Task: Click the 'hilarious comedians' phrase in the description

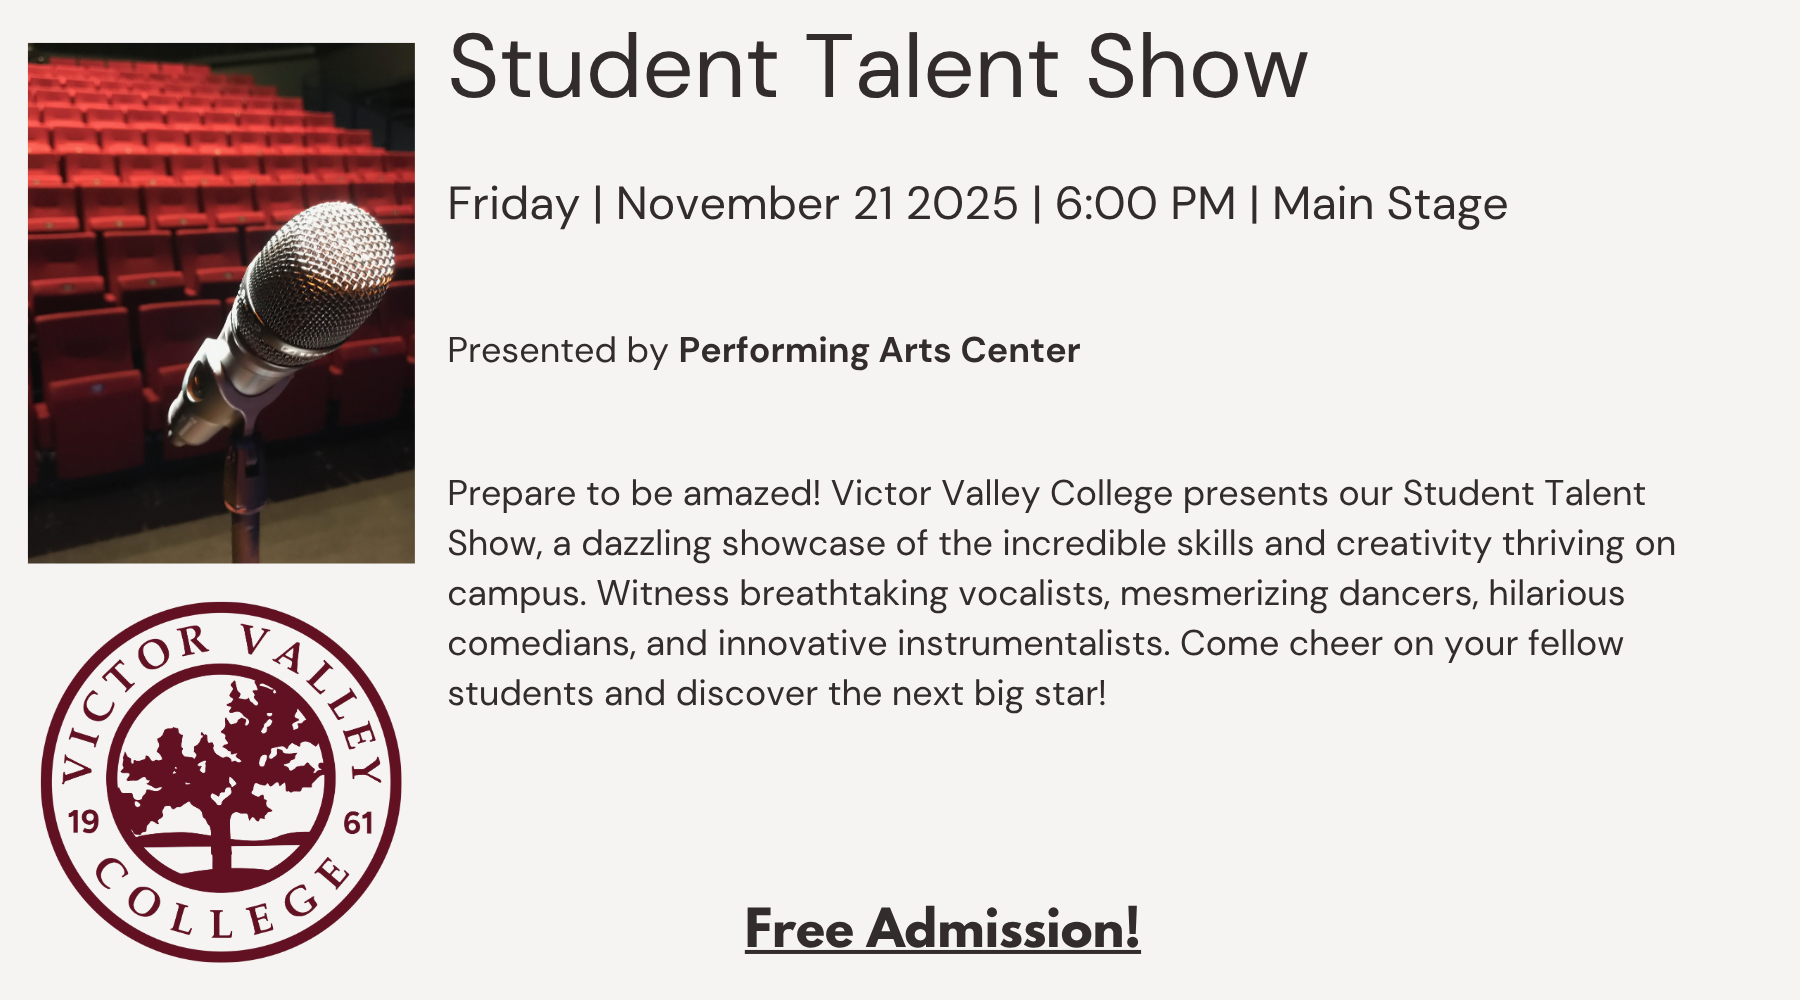Action: (x=1555, y=593)
